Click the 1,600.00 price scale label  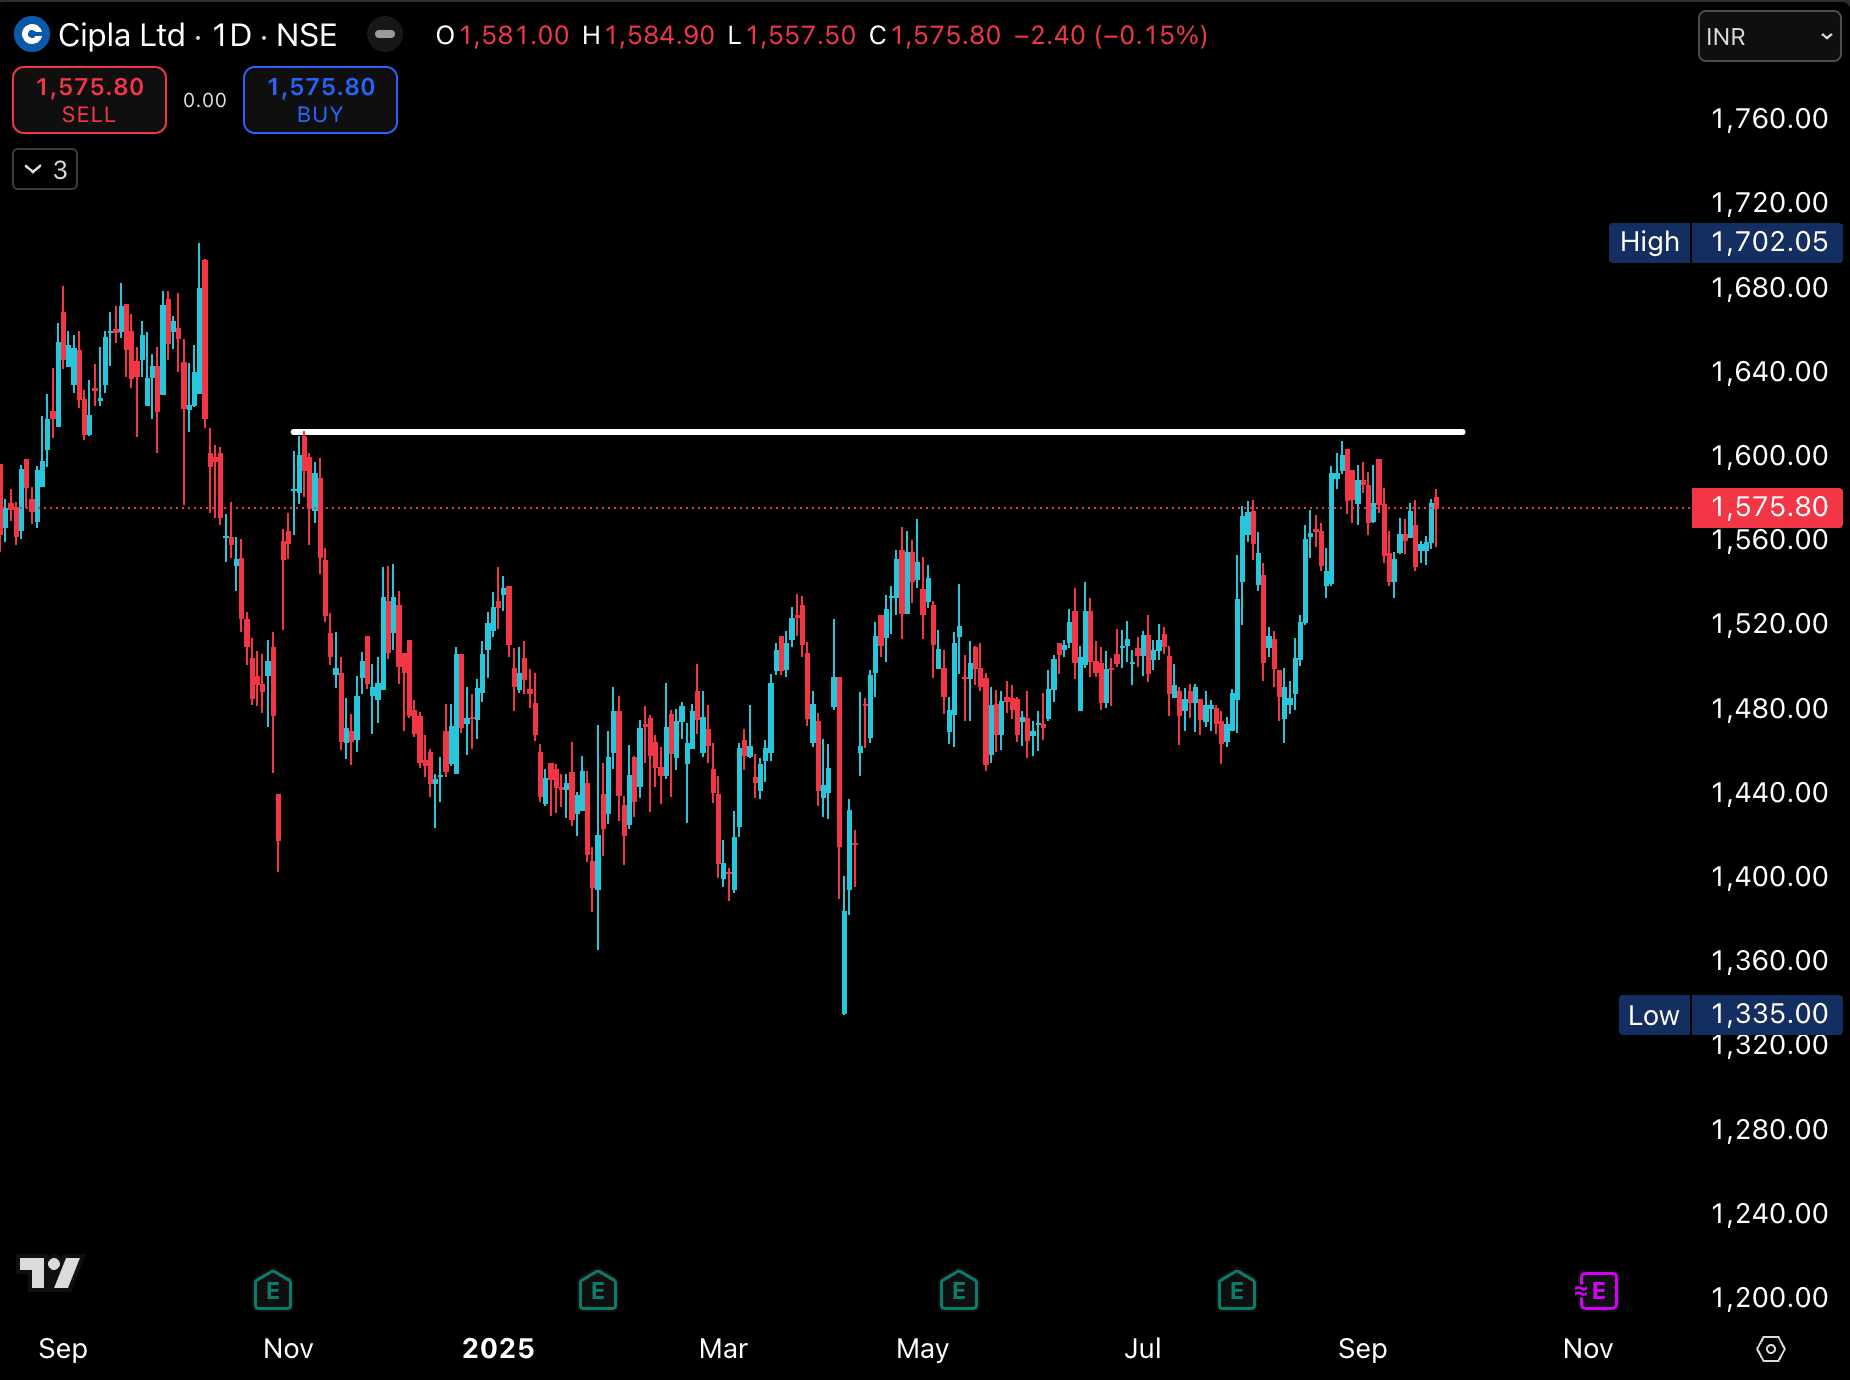[x=1769, y=455]
